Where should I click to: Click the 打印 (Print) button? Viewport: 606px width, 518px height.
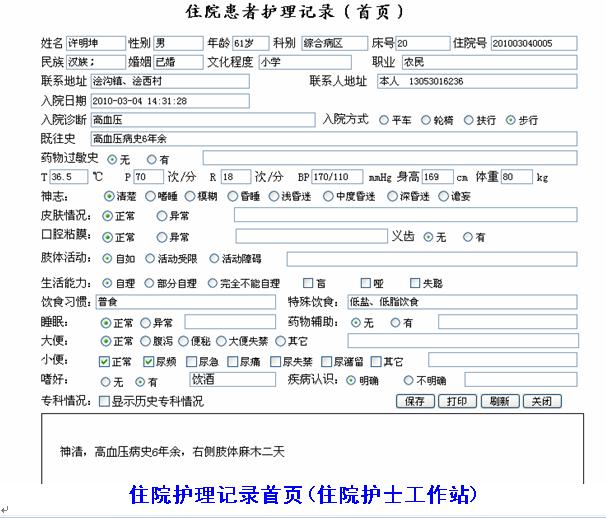click(x=456, y=401)
